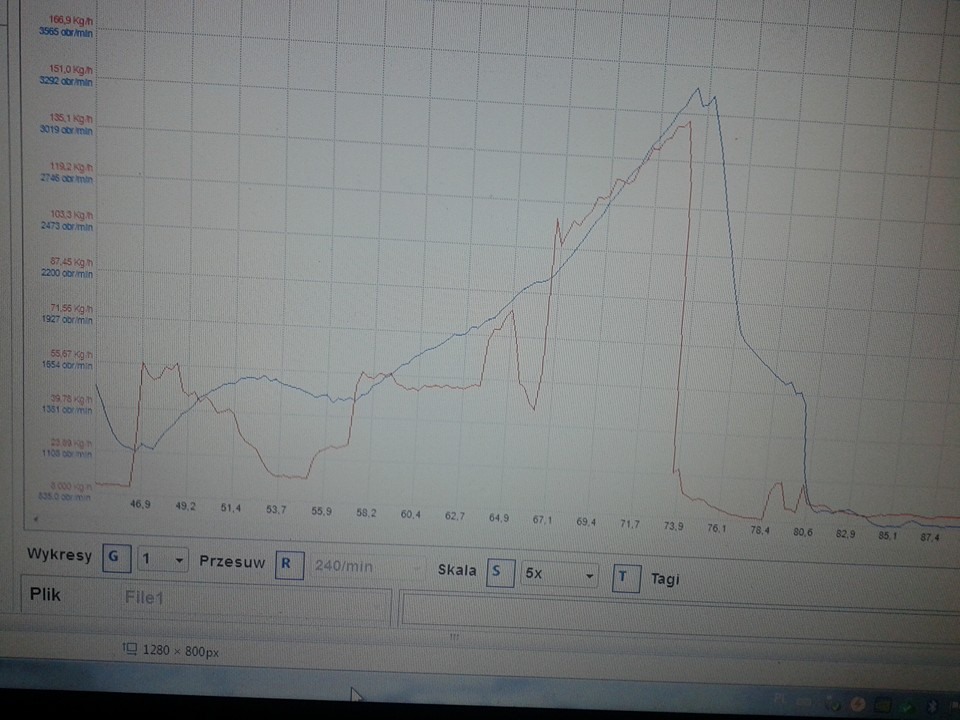Click the '71,7' time axis value
Viewport: 960px width, 720px height.
coord(630,524)
